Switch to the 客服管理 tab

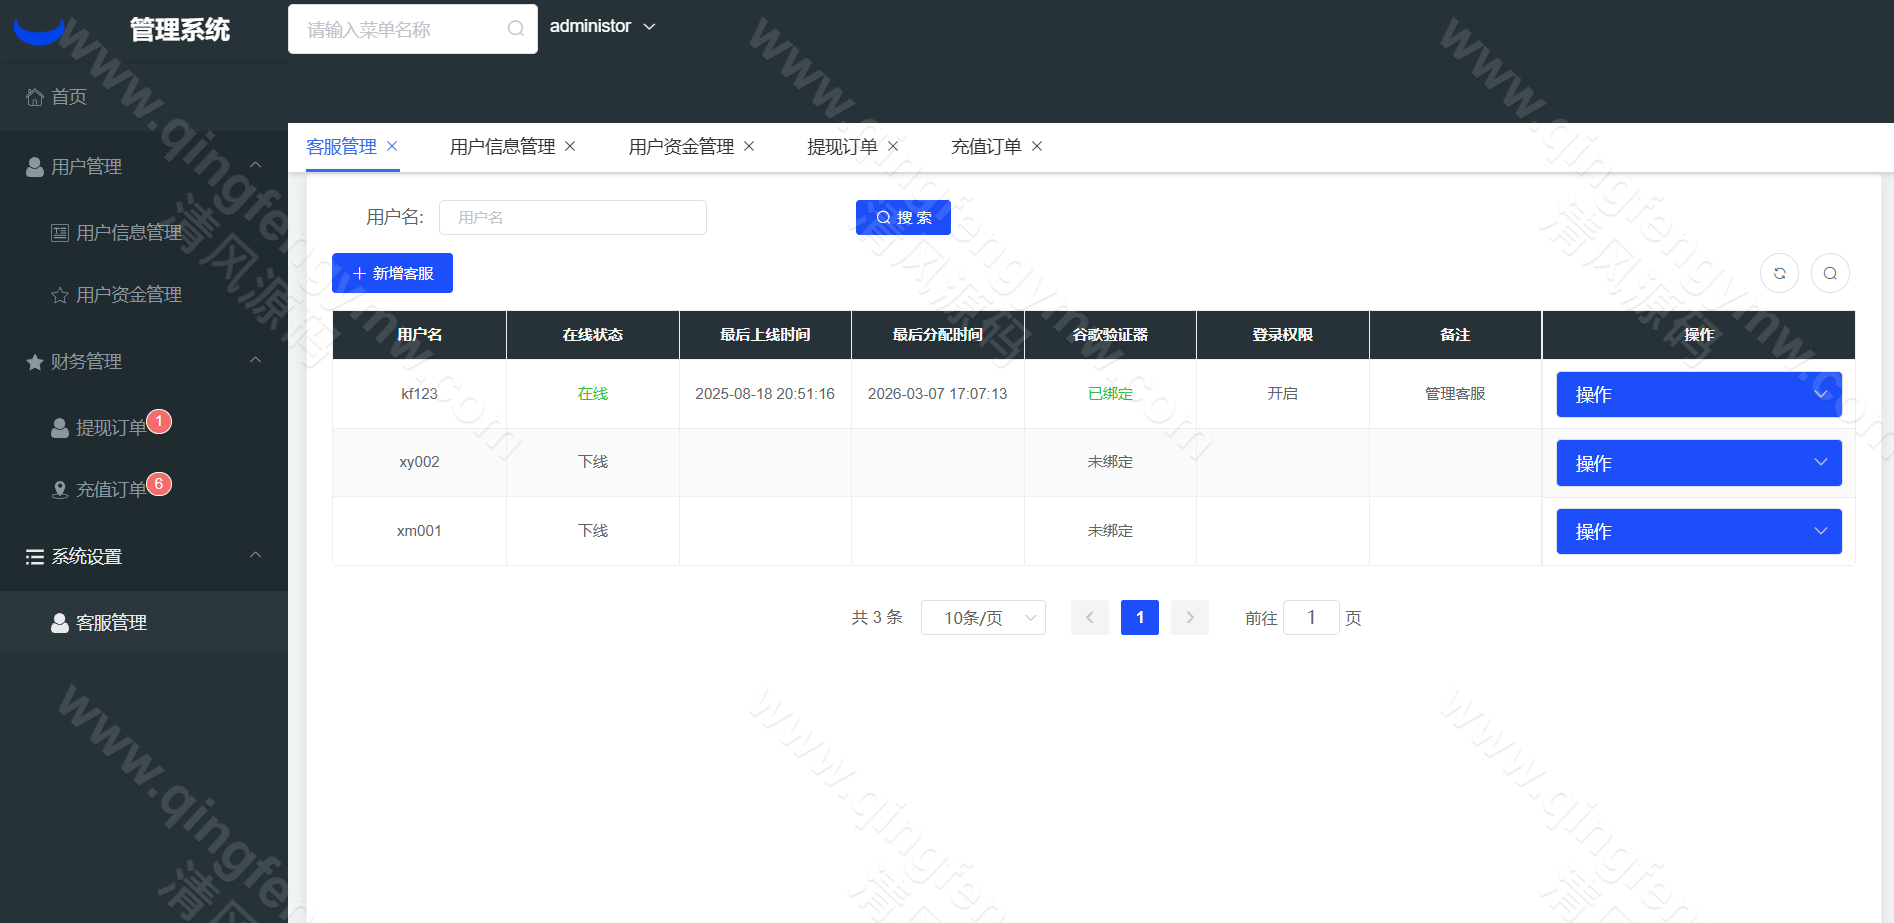pos(341,147)
